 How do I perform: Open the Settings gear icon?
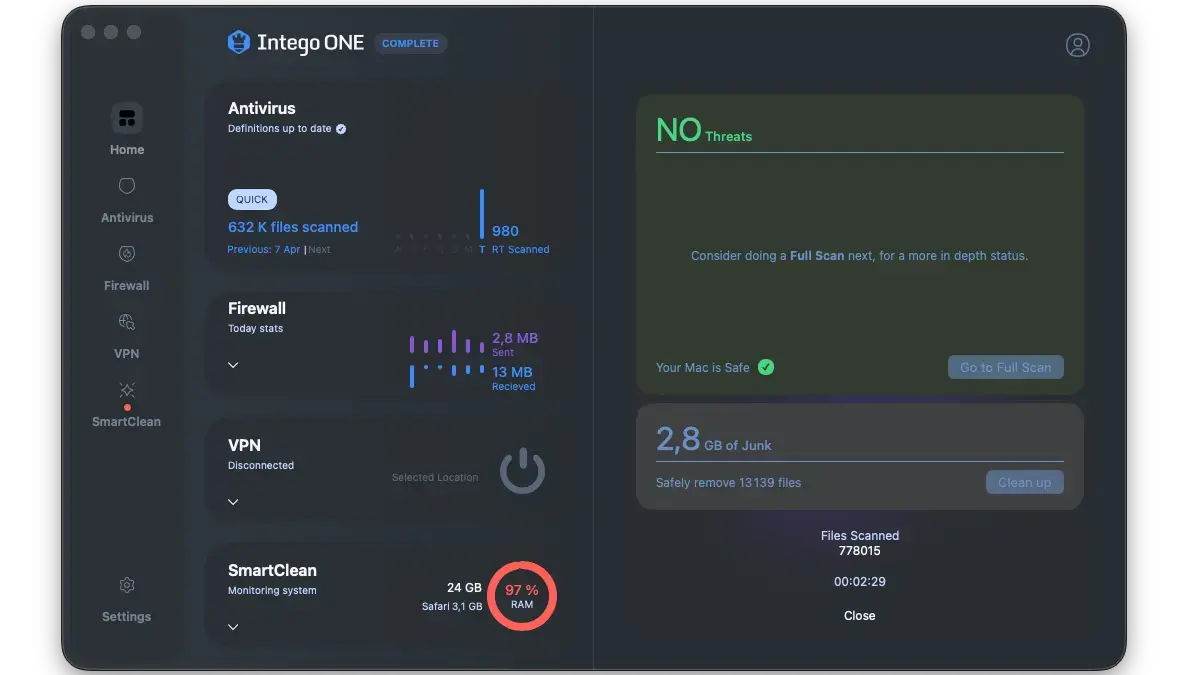126,585
